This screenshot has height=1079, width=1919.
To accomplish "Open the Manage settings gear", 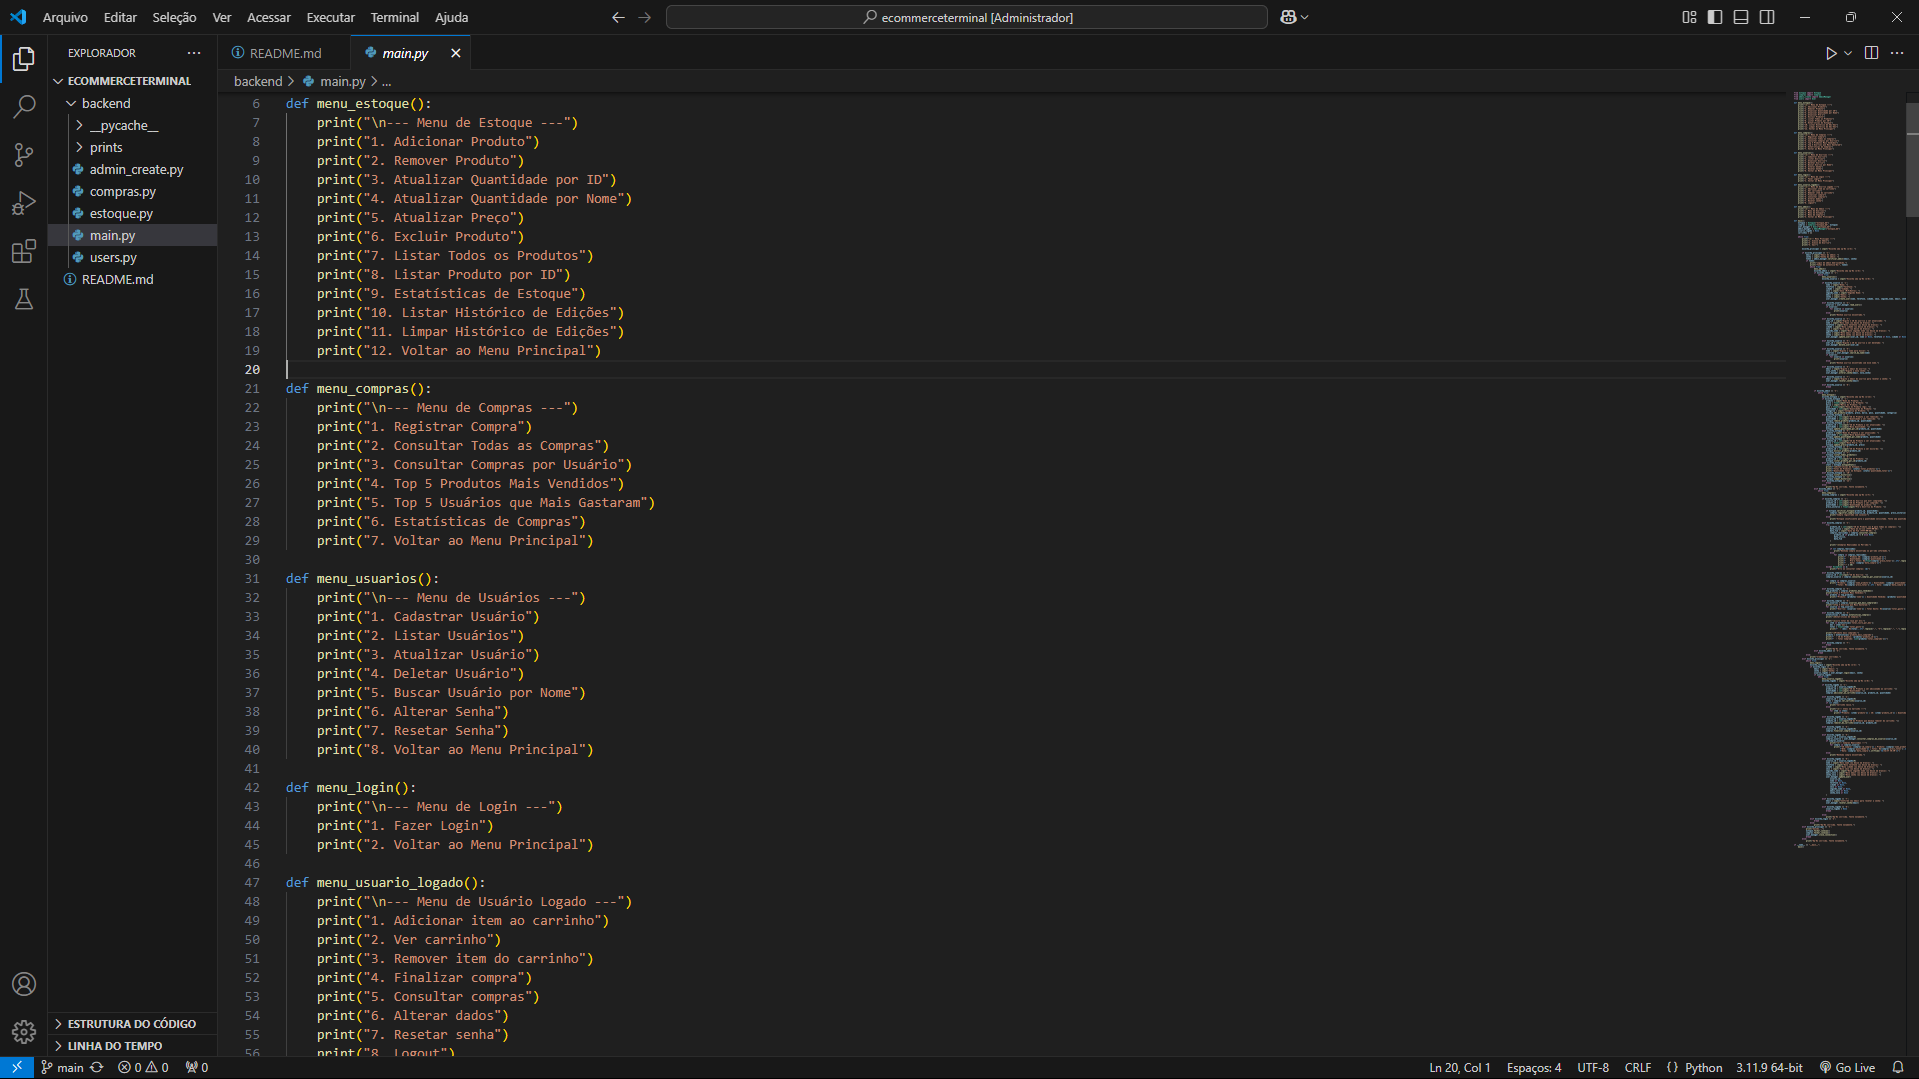I will [x=24, y=1031].
